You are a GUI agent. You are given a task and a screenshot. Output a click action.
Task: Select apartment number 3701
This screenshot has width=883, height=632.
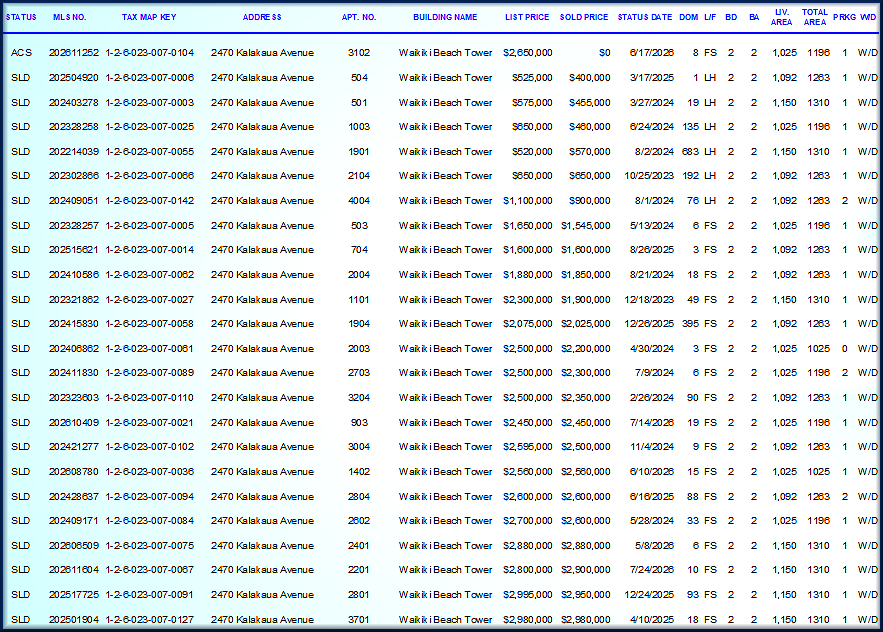(x=359, y=620)
